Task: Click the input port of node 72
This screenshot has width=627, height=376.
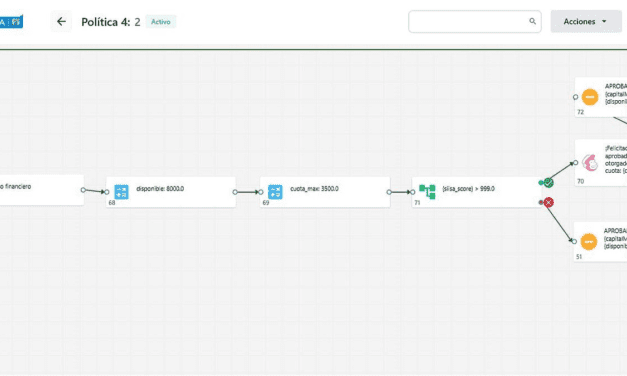Action: click(x=575, y=97)
